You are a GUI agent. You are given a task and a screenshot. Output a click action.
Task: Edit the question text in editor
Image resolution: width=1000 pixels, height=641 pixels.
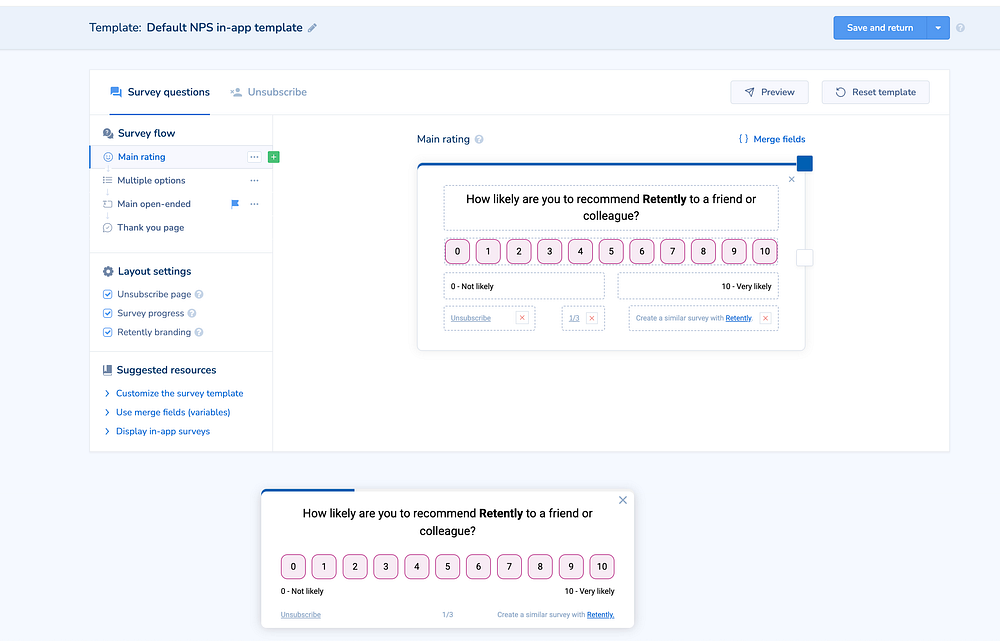click(x=611, y=208)
